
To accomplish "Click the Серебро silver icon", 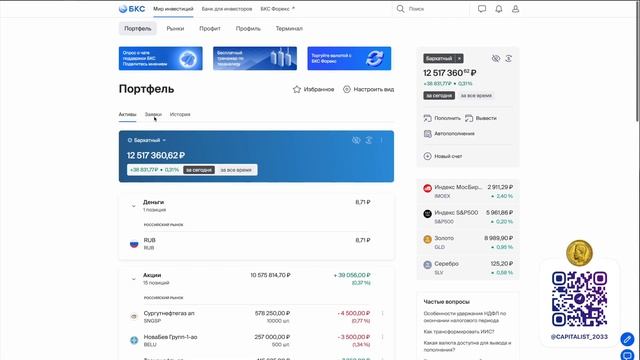I will click(x=427, y=264).
